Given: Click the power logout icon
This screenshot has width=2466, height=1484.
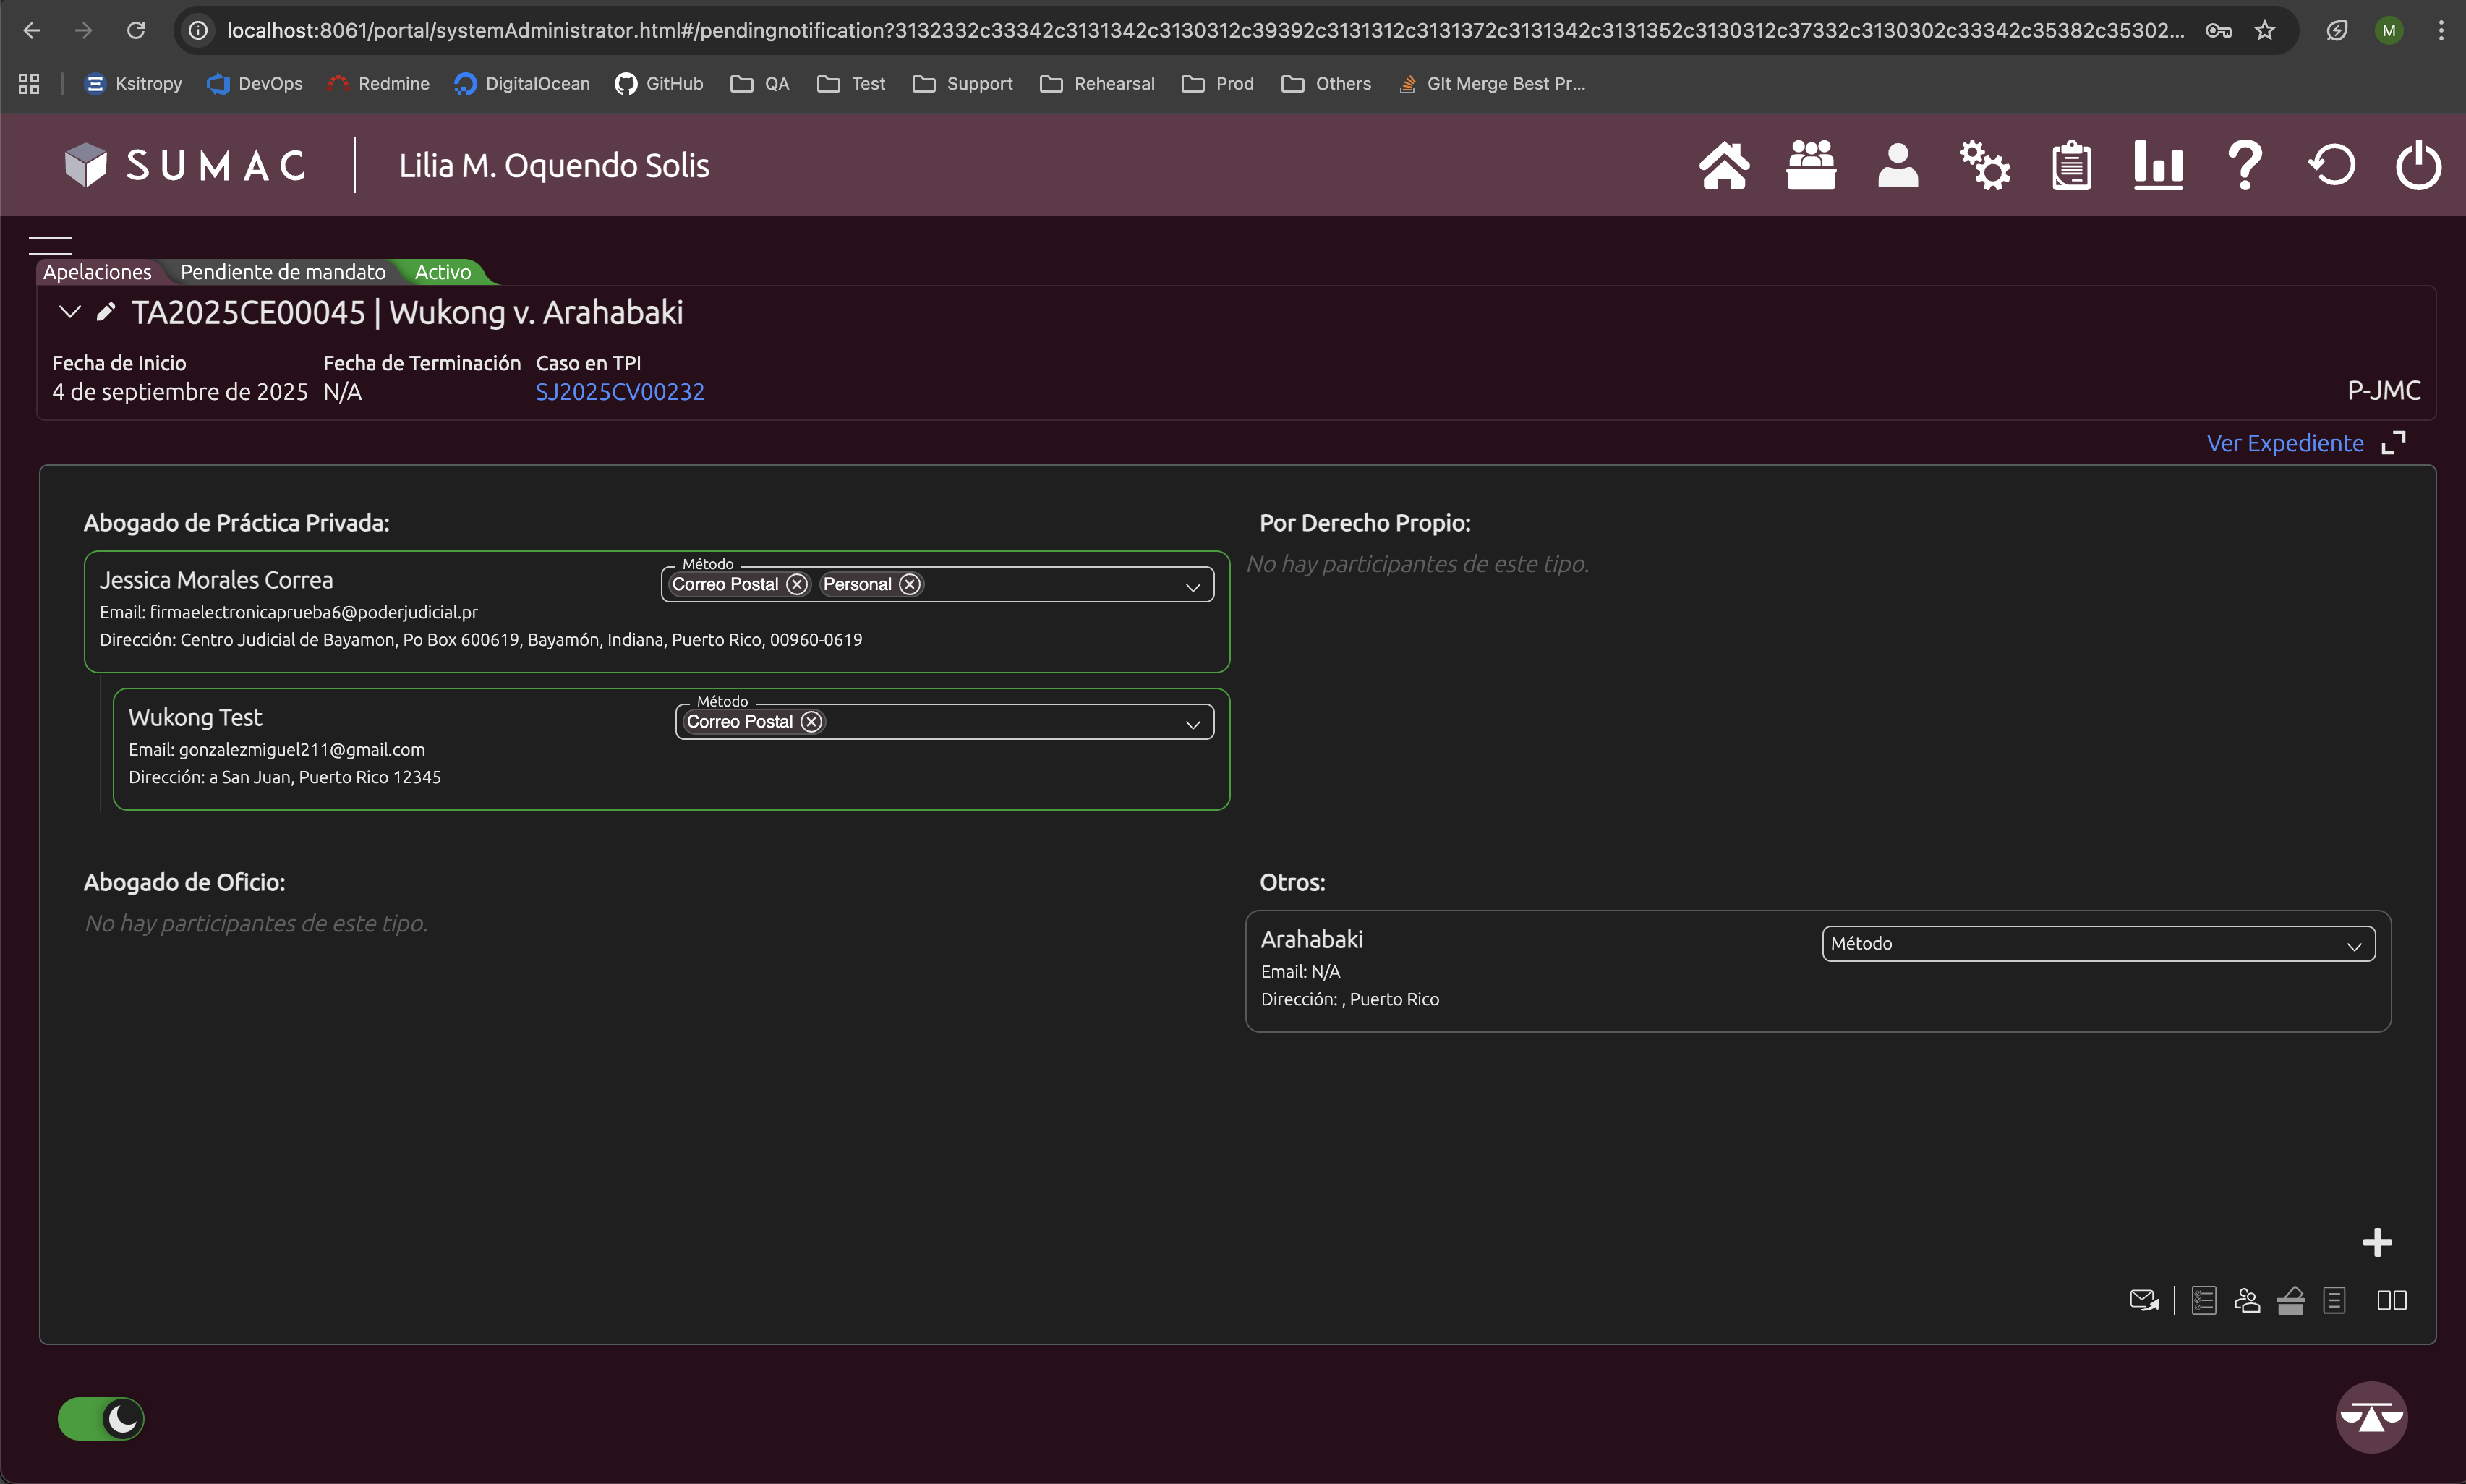Looking at the screenshot, I should (2418, 165).
